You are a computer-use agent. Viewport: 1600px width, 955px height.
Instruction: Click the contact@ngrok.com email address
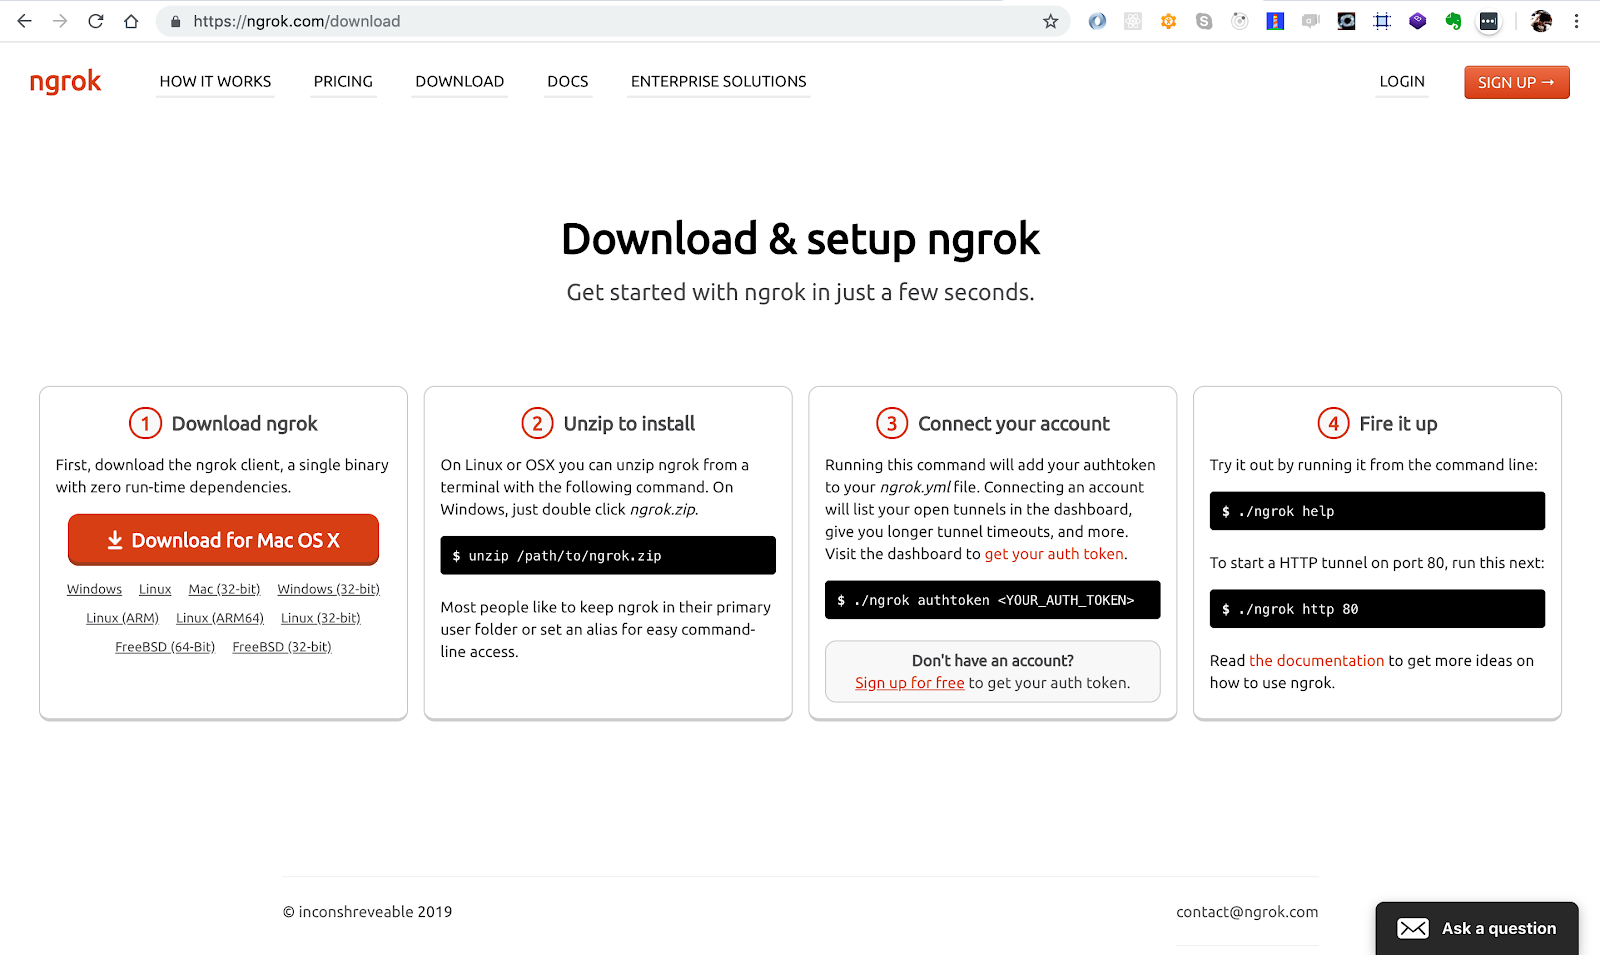tap(1247, 912)
